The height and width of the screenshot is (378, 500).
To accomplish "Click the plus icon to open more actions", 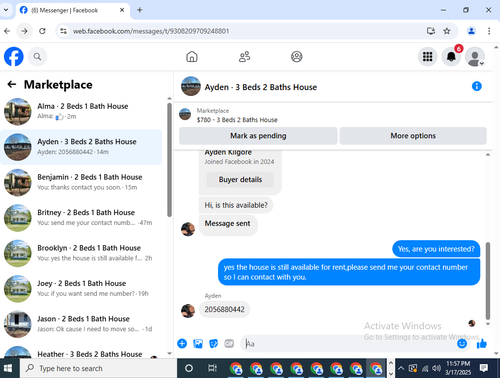I will 182,343.
